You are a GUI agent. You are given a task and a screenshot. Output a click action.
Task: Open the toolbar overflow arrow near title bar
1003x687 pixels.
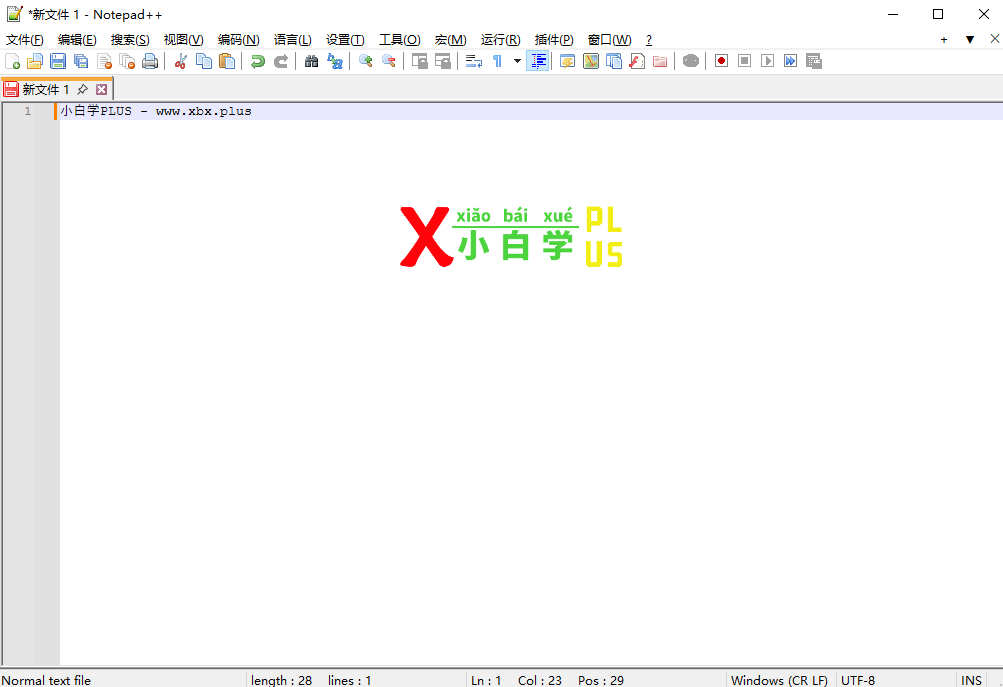[x=969, y=38]
